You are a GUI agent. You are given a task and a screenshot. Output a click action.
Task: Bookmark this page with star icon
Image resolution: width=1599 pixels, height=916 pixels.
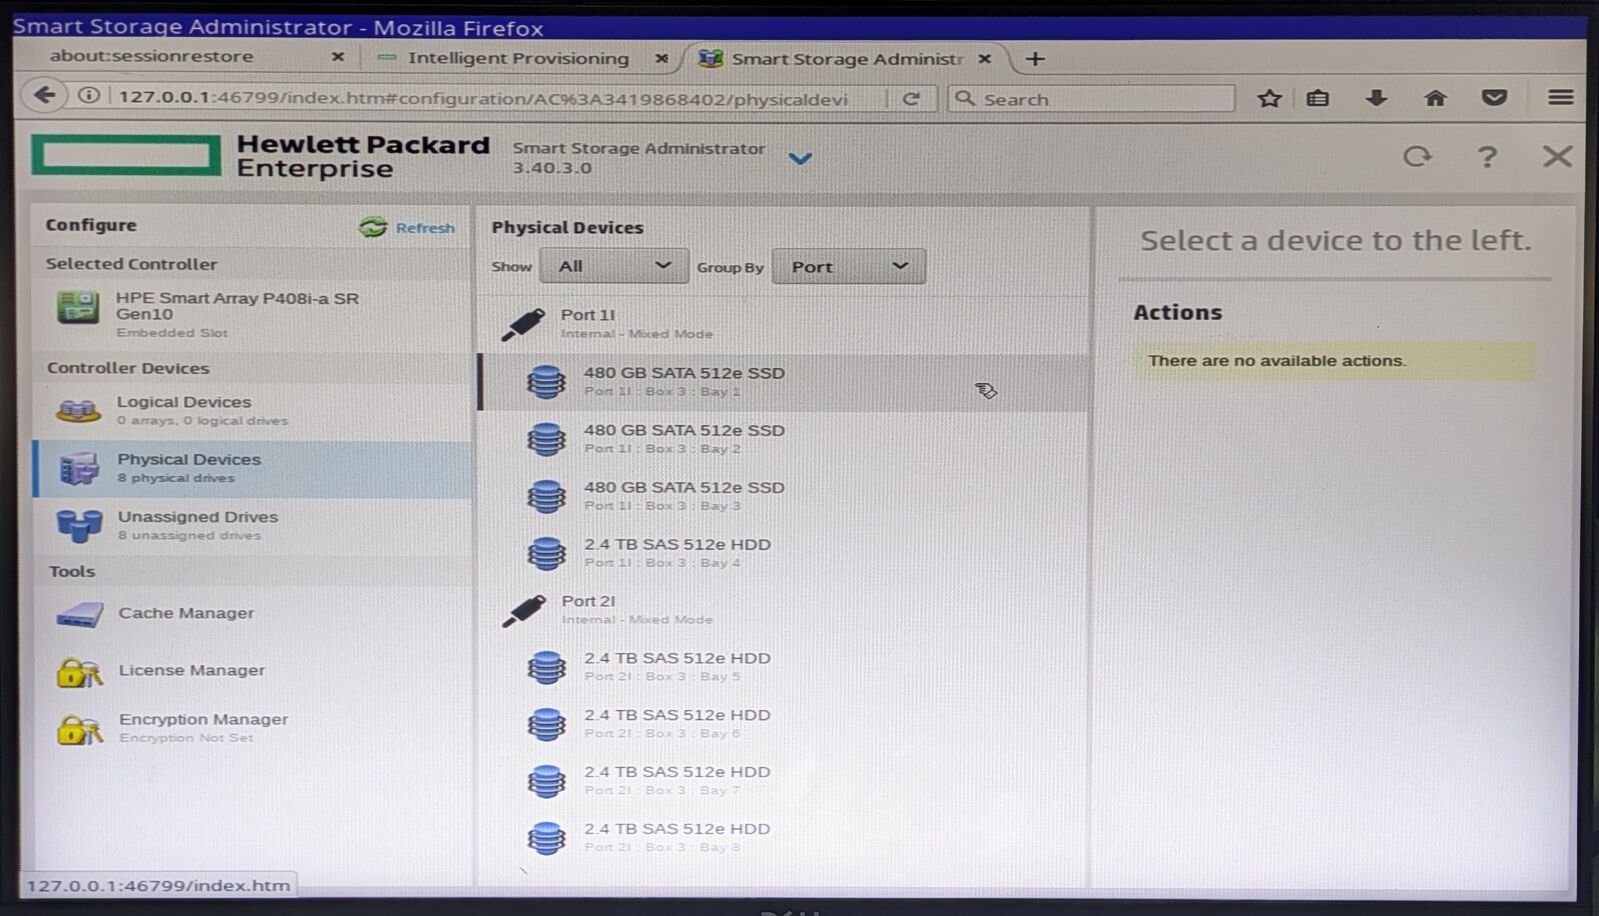(1269, 98)
